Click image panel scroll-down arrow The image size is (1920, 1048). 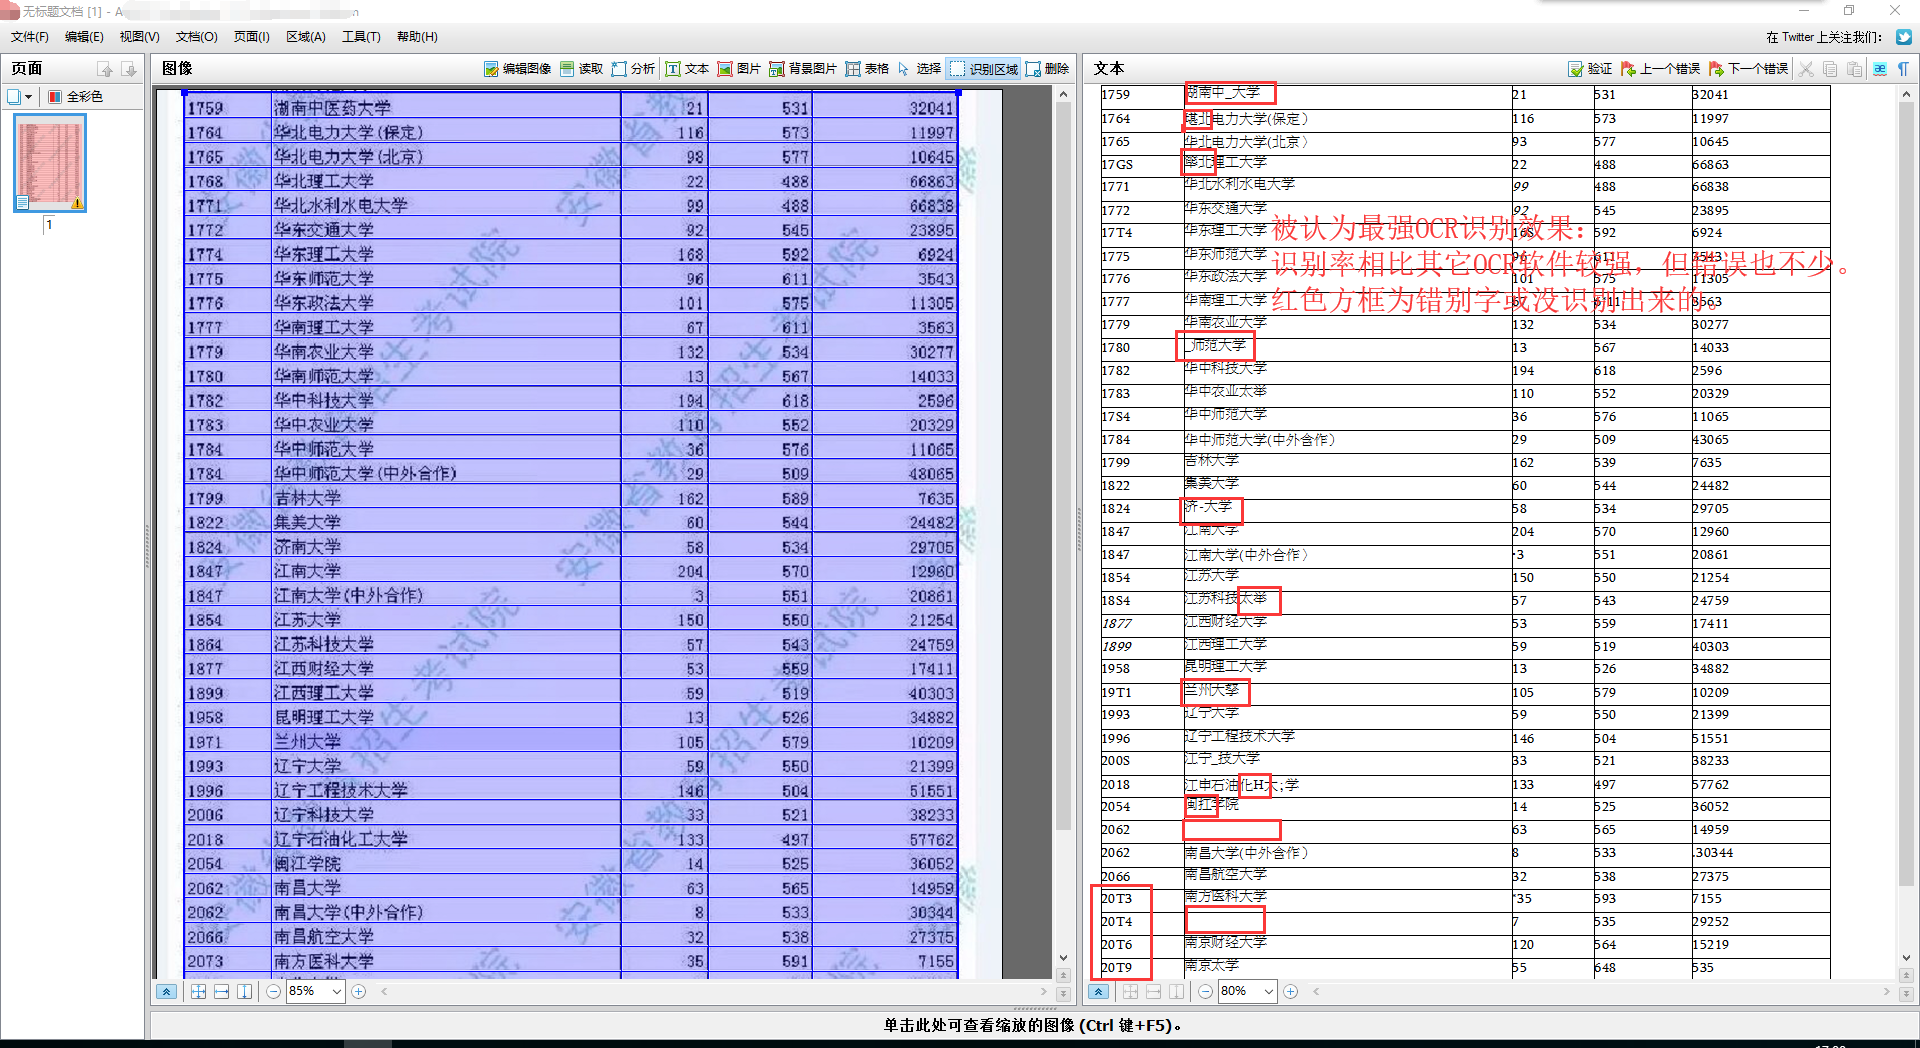tap(1063, 958)
